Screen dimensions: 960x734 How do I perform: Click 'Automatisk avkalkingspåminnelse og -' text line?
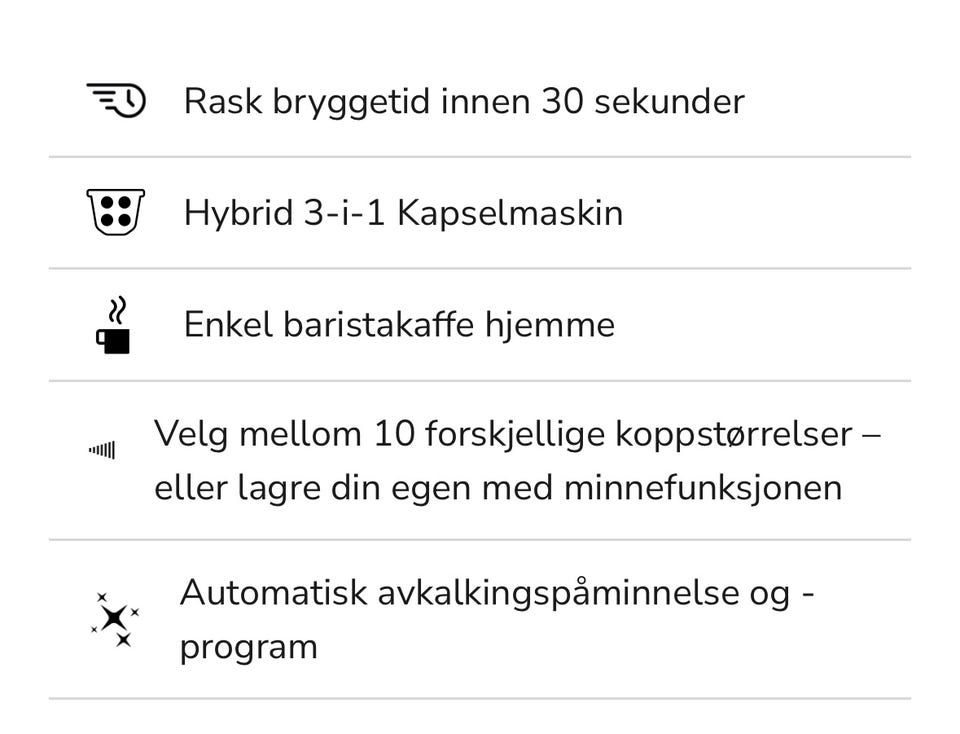click(497, 593)
